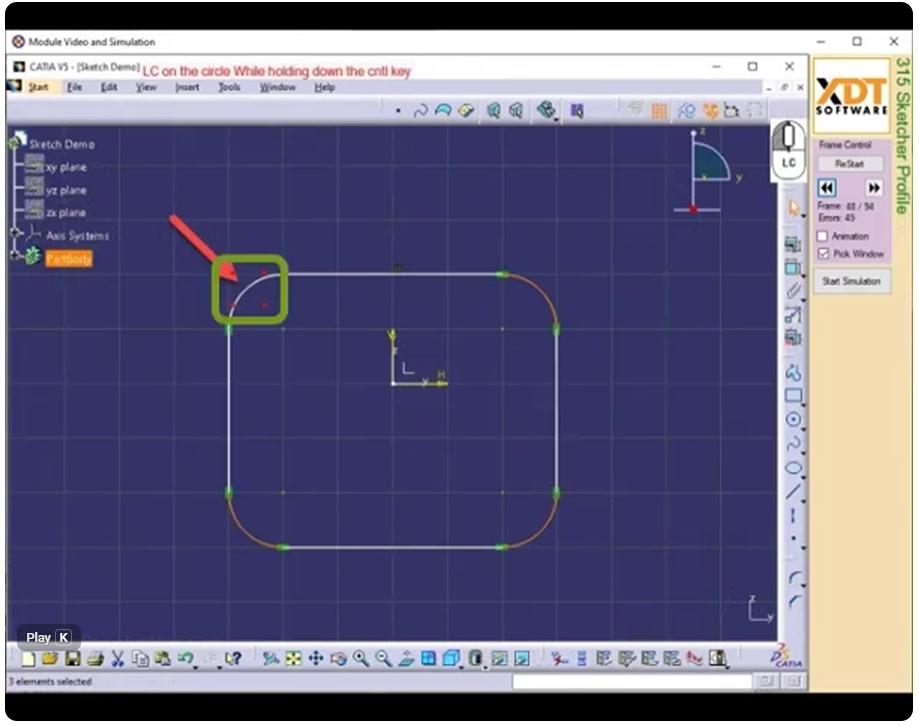
Task: Select the Pan tool icon
Action: [x=316, y=659]
